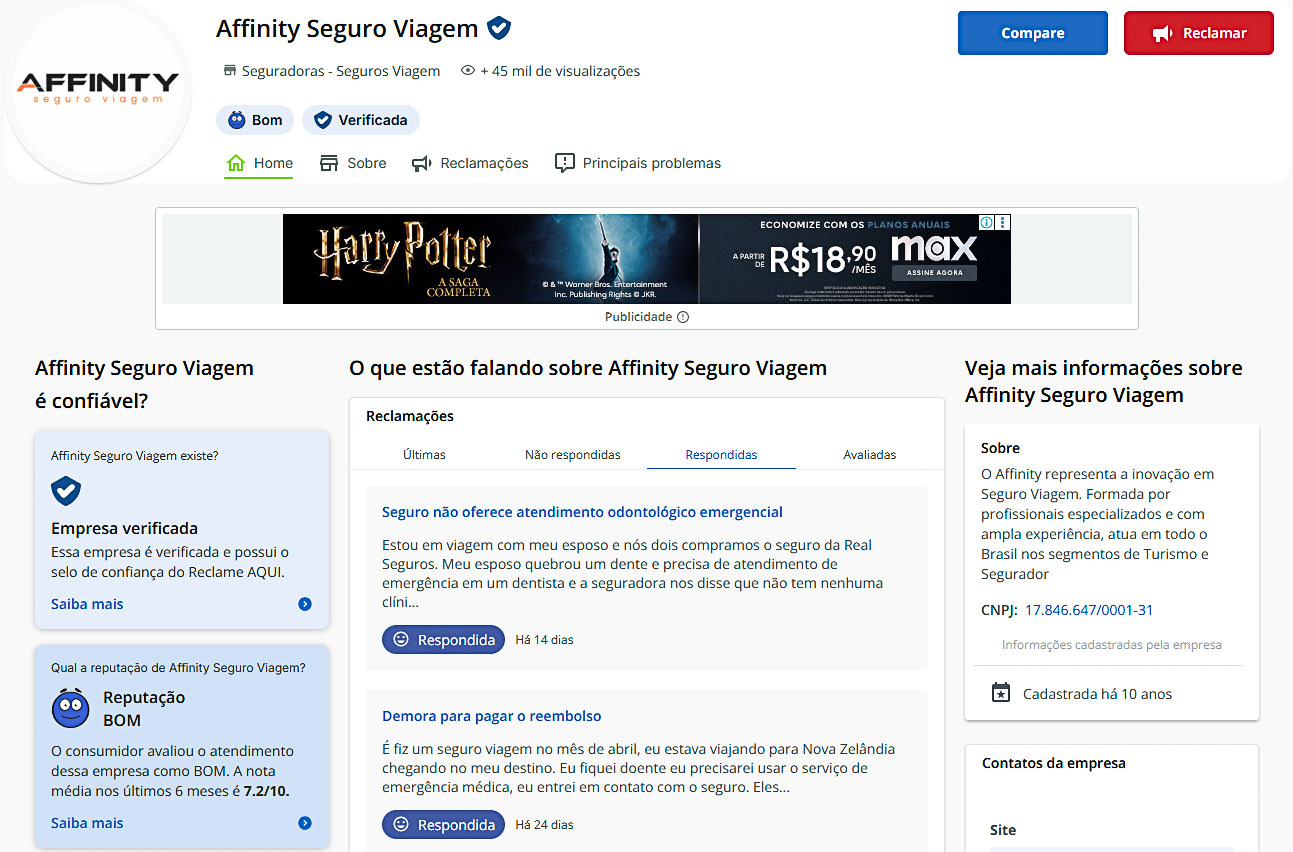This screenshot has height=852, width=1293.
Task: Select the Últimas complaints tab
Action: (x=424, y=454)
